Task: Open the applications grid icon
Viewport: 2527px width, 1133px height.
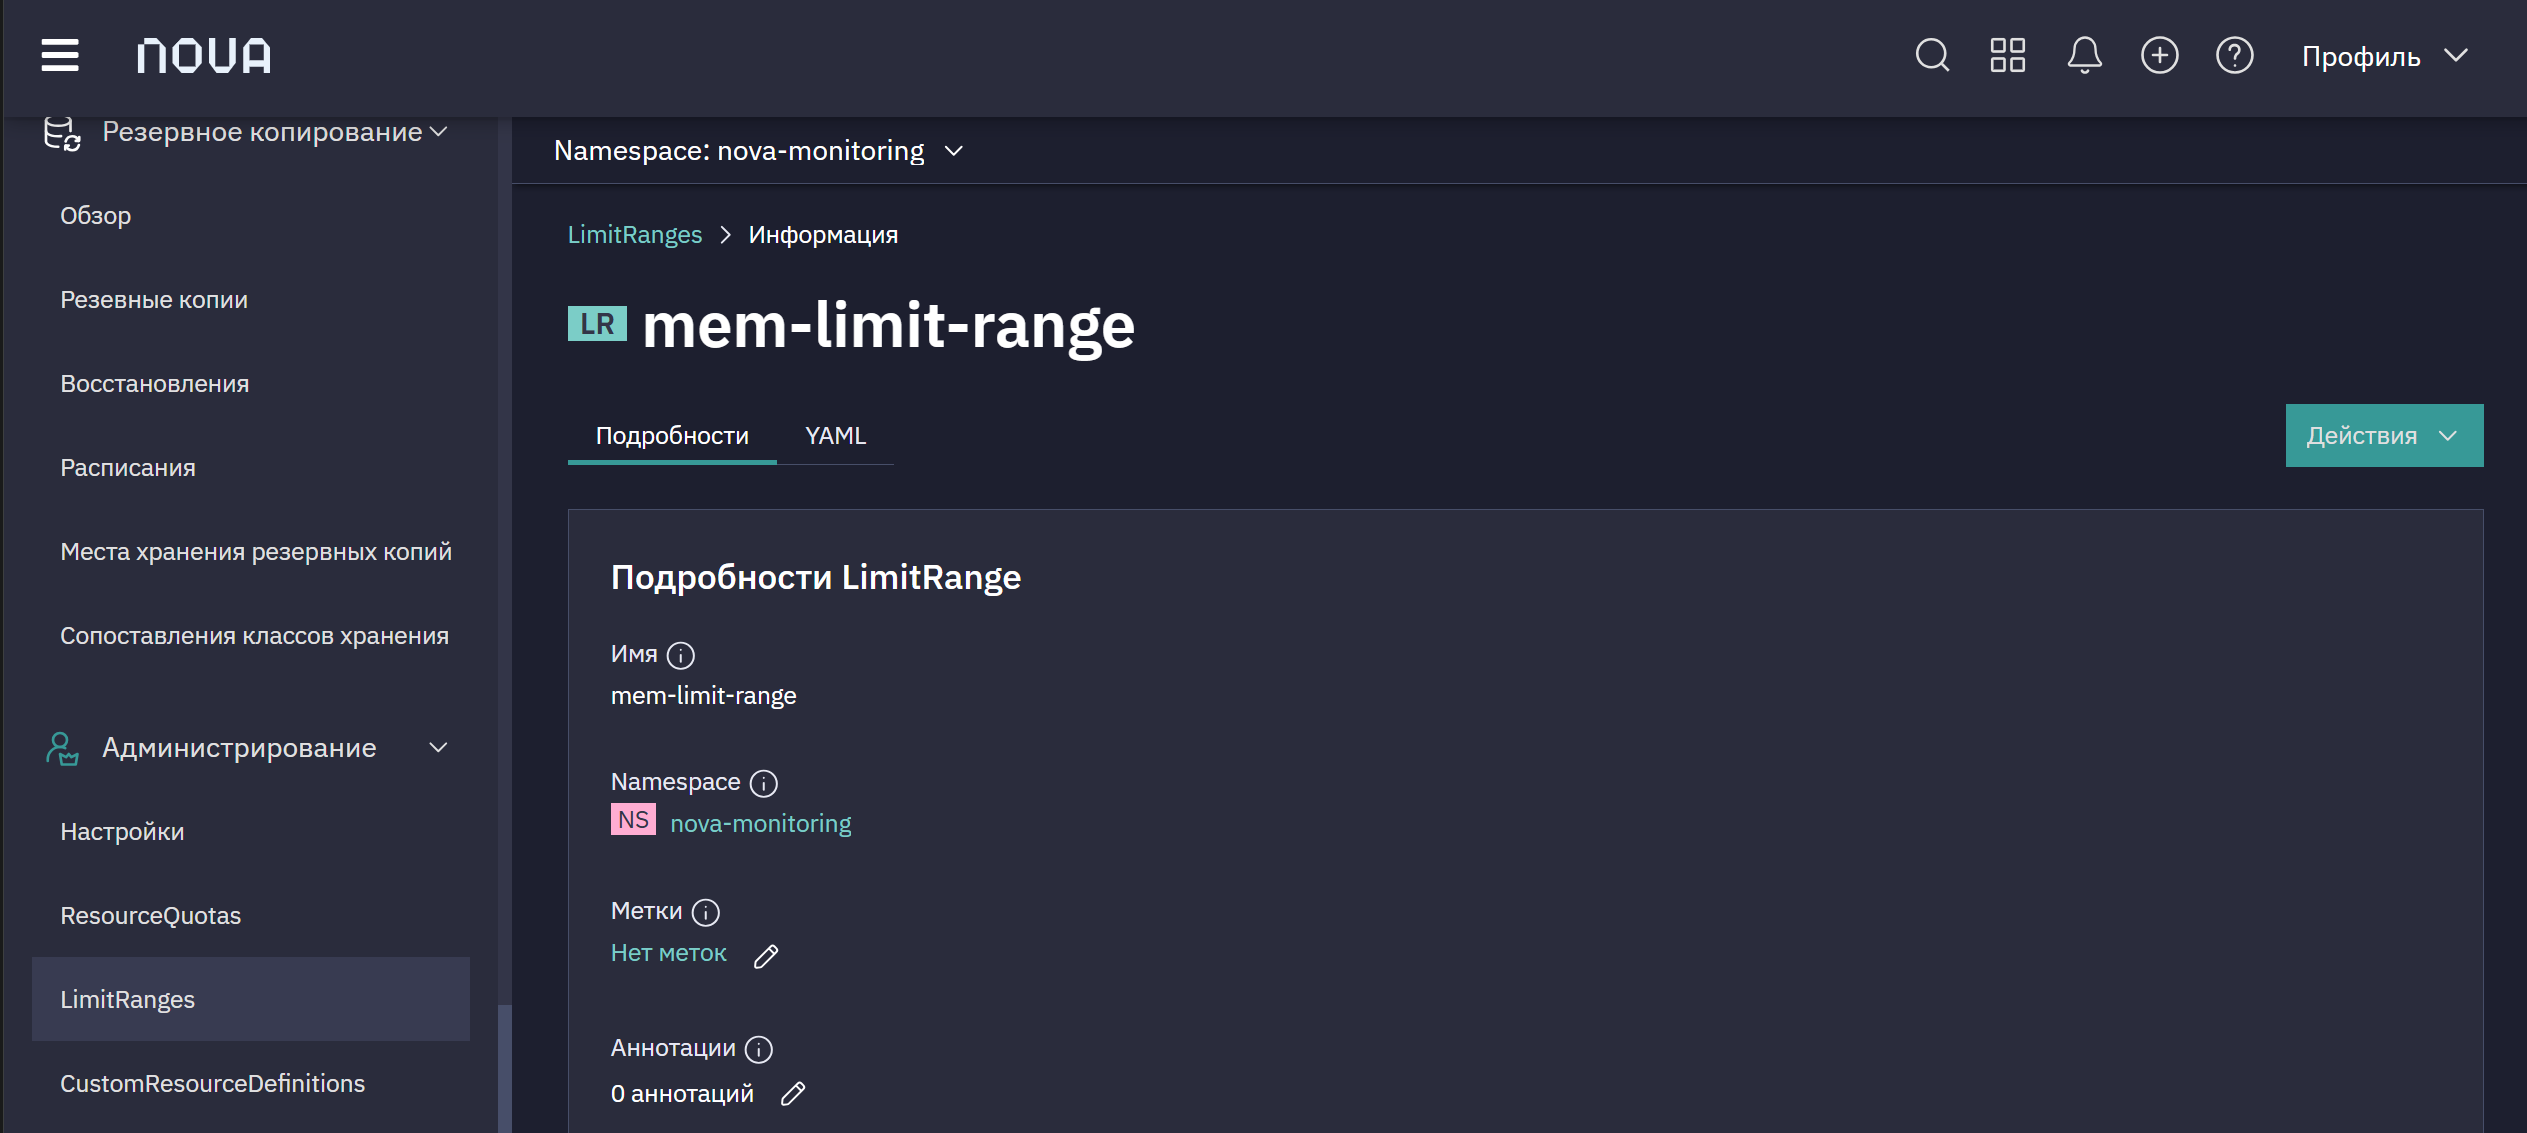Action: point(2007,55)
